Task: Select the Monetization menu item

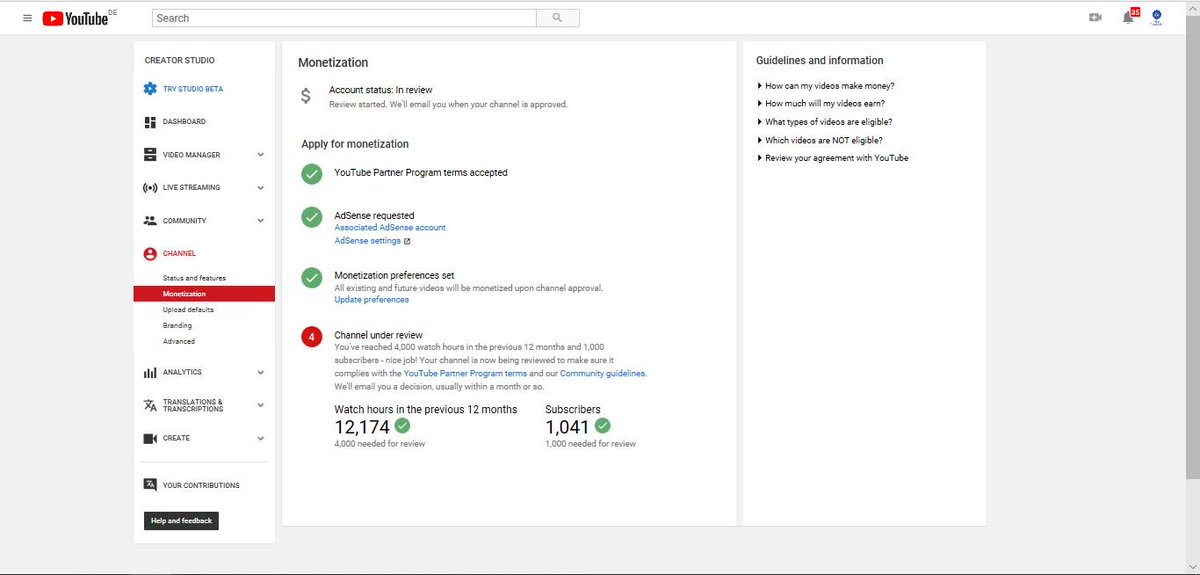Action: tap(204, 294)
